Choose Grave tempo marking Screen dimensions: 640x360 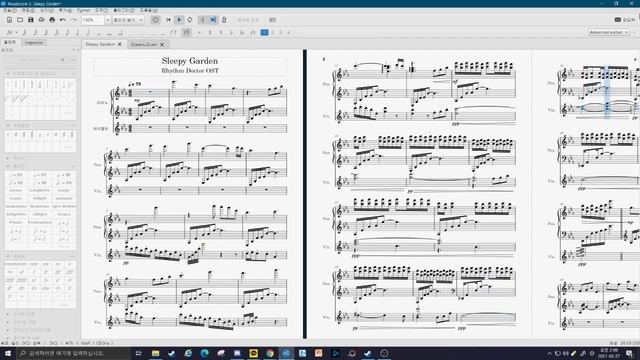[x=16, y=191]
